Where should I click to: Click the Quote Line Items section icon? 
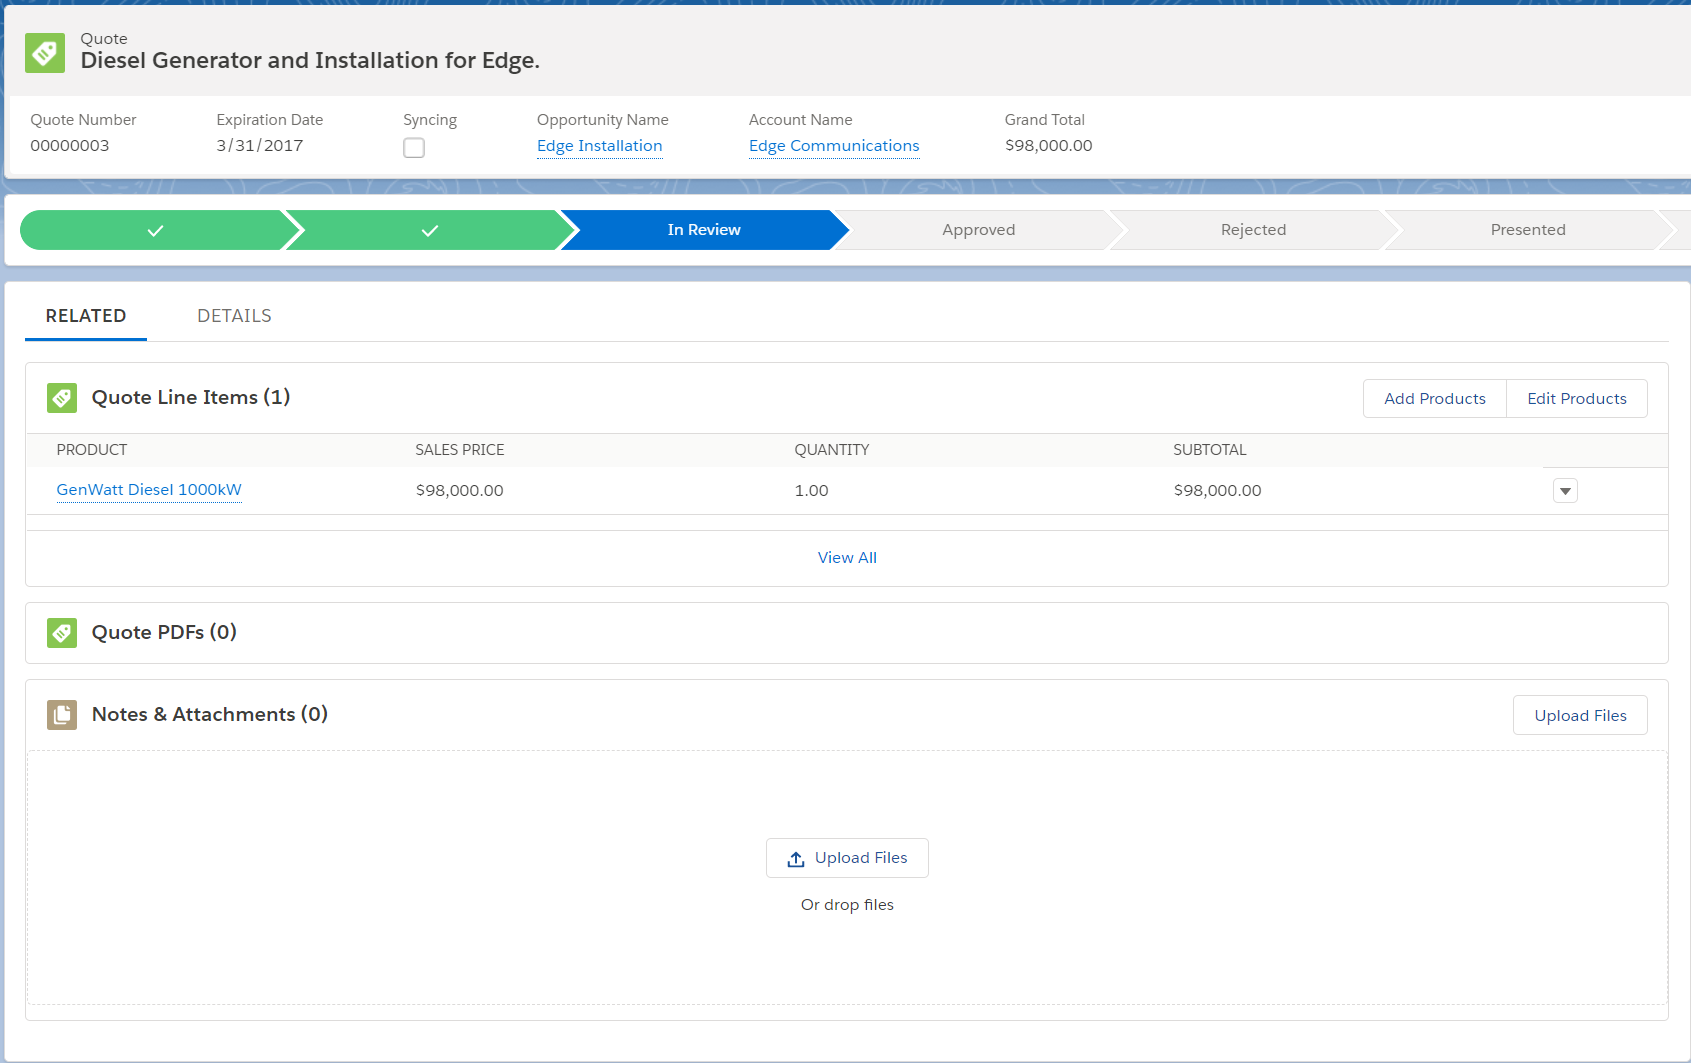(x=62, y=398)
